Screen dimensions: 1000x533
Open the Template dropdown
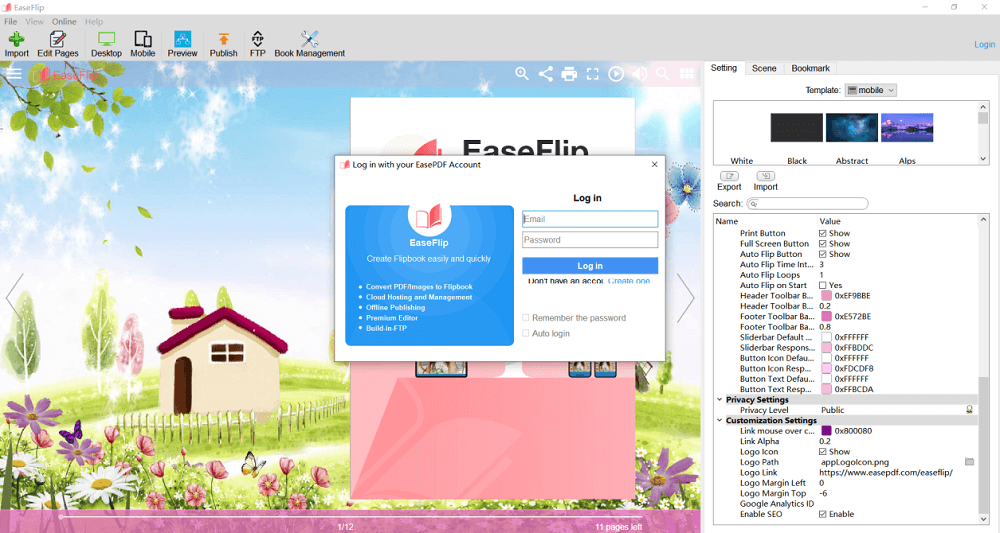point(871,90)
